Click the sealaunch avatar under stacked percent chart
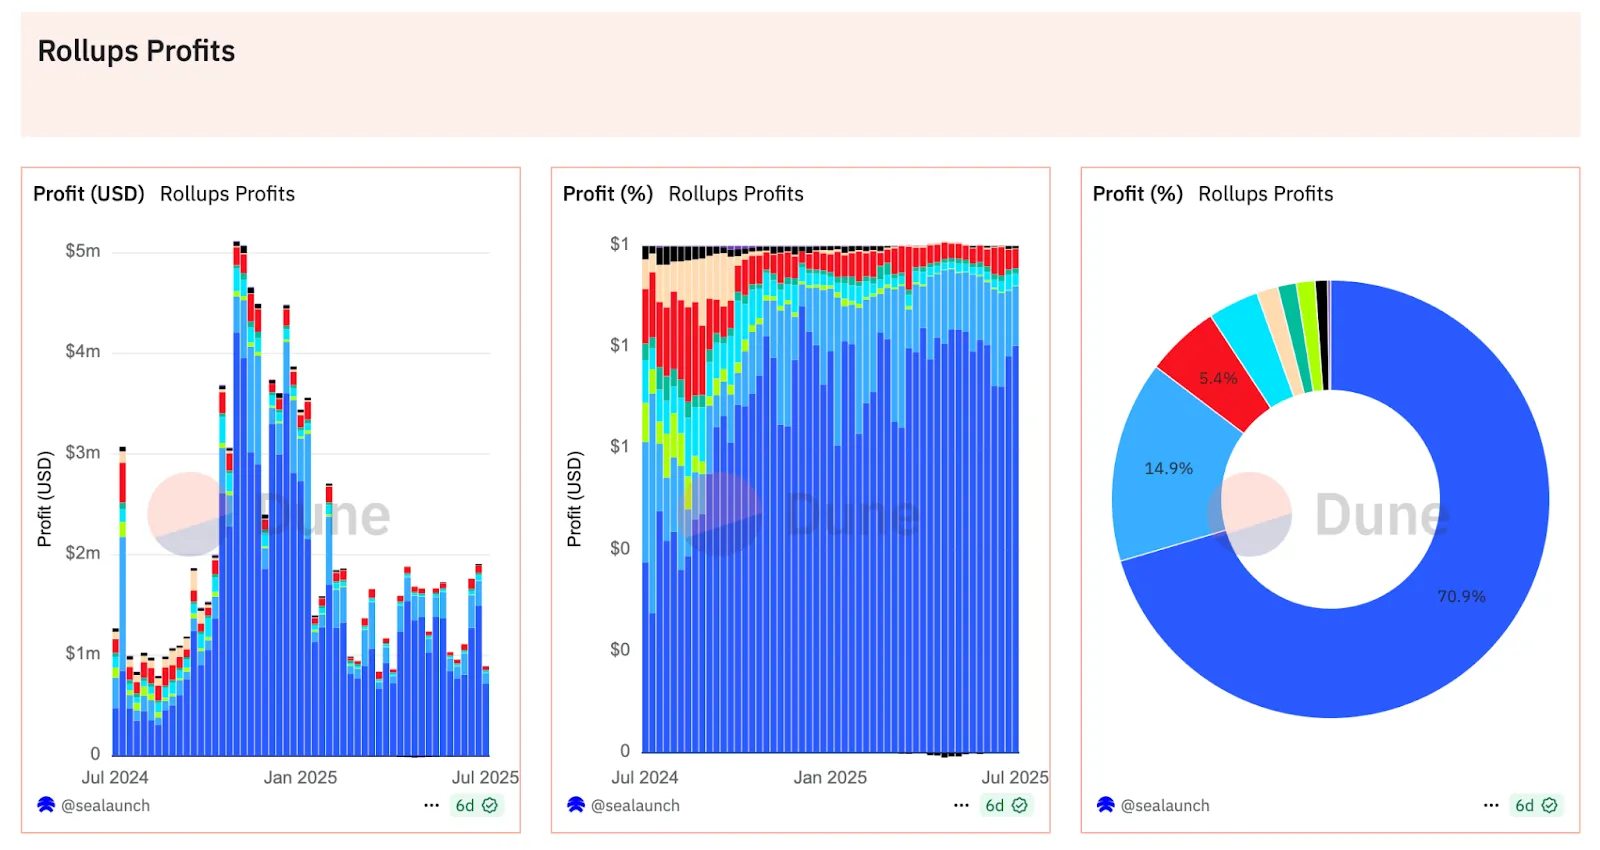 [576, 805]
